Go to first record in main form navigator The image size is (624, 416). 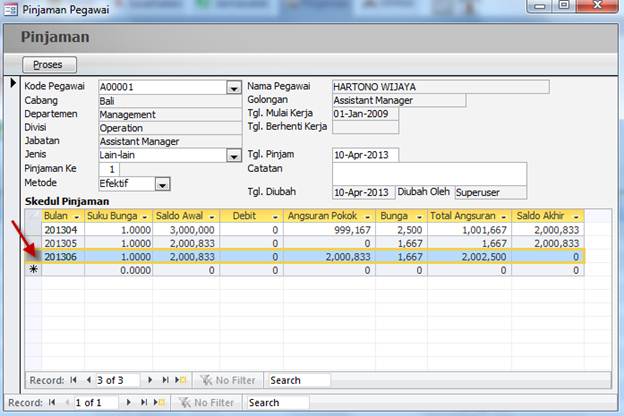tap(52, 402)
